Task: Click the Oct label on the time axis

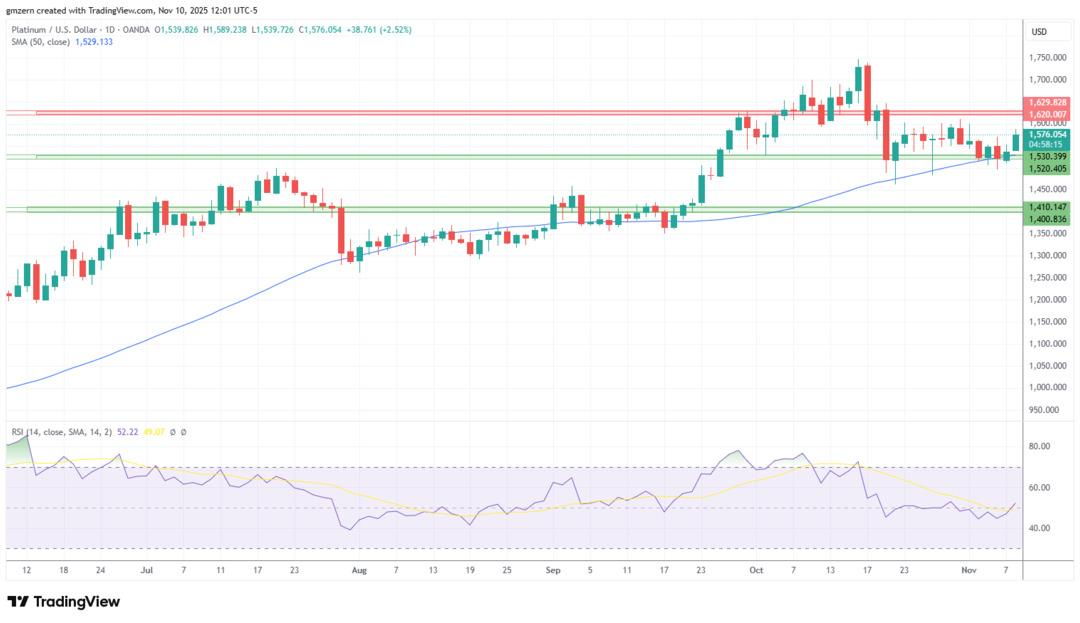Action: (x=756, y=569)
